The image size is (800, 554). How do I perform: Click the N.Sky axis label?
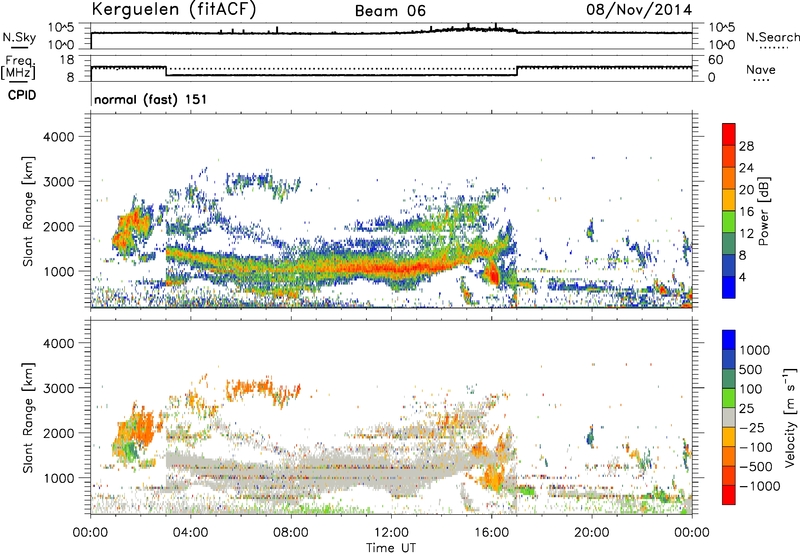point(19,37)
